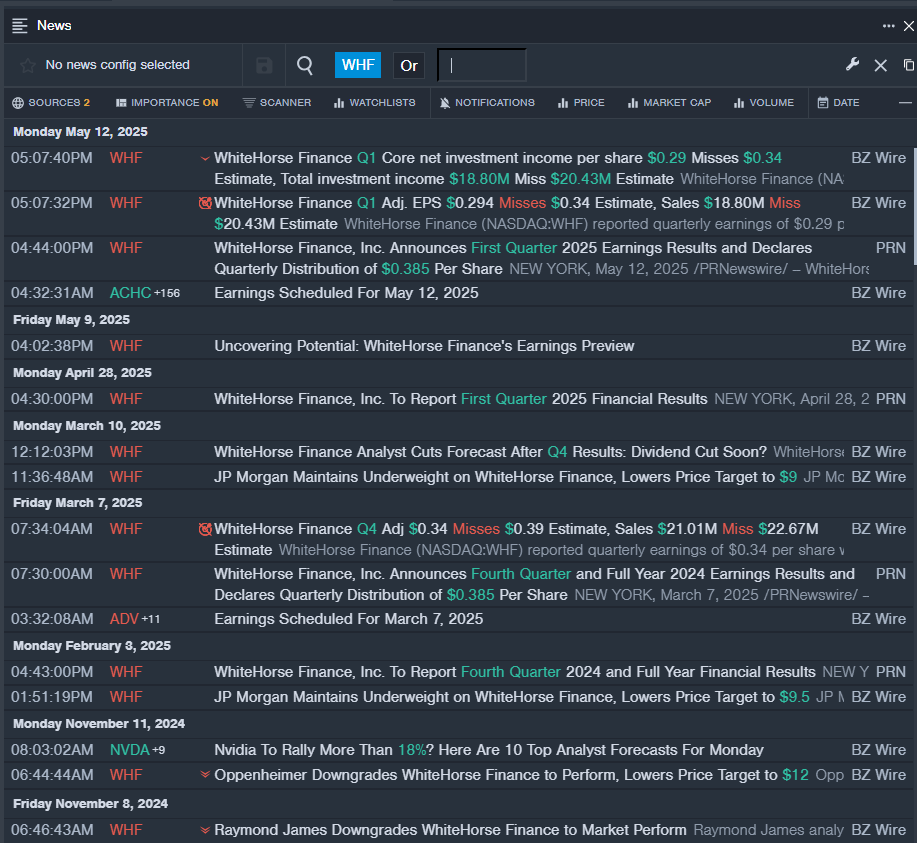Toggle Importance ON filter
The image size is (917, 843).
pyautogui.click(x=167, y=103)
